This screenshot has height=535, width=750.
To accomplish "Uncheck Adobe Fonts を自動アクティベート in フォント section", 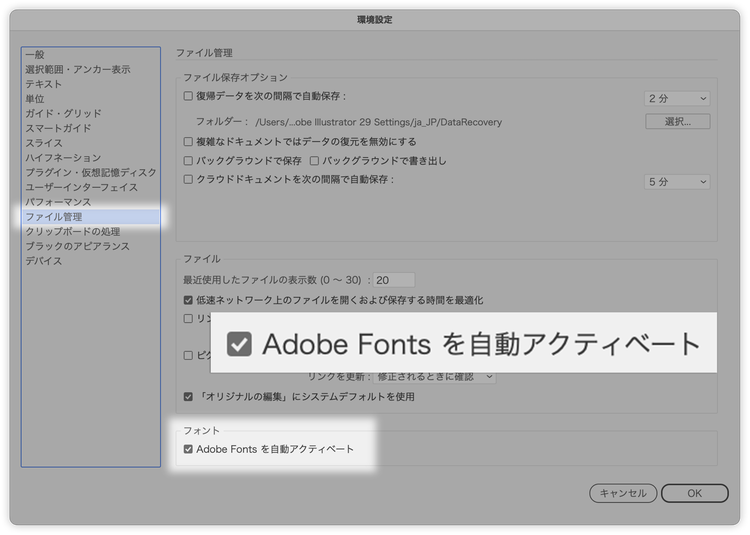I will point(188,449).
